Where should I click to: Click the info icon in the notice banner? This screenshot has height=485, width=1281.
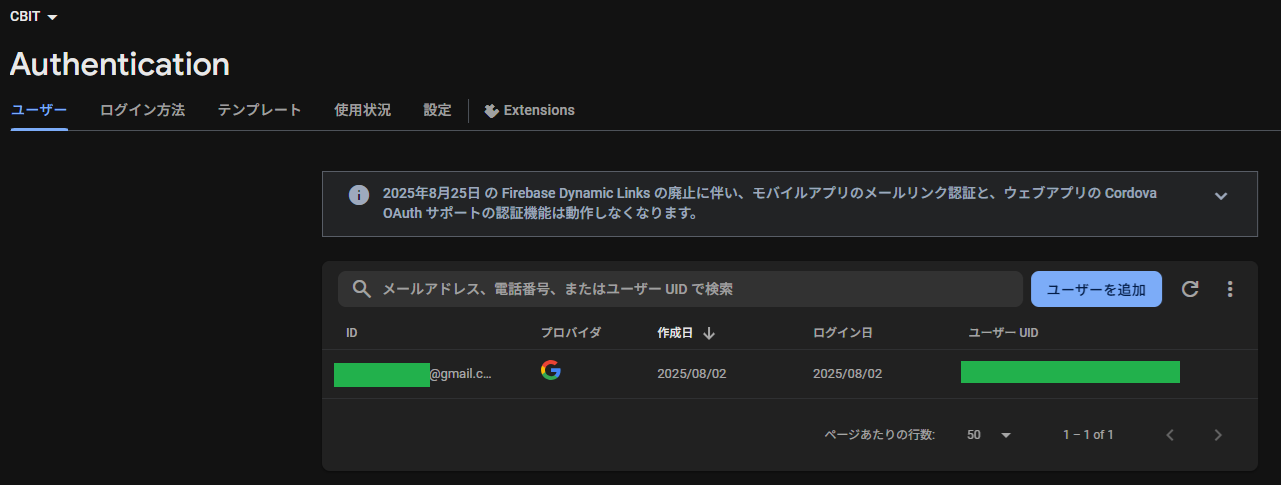358,195
